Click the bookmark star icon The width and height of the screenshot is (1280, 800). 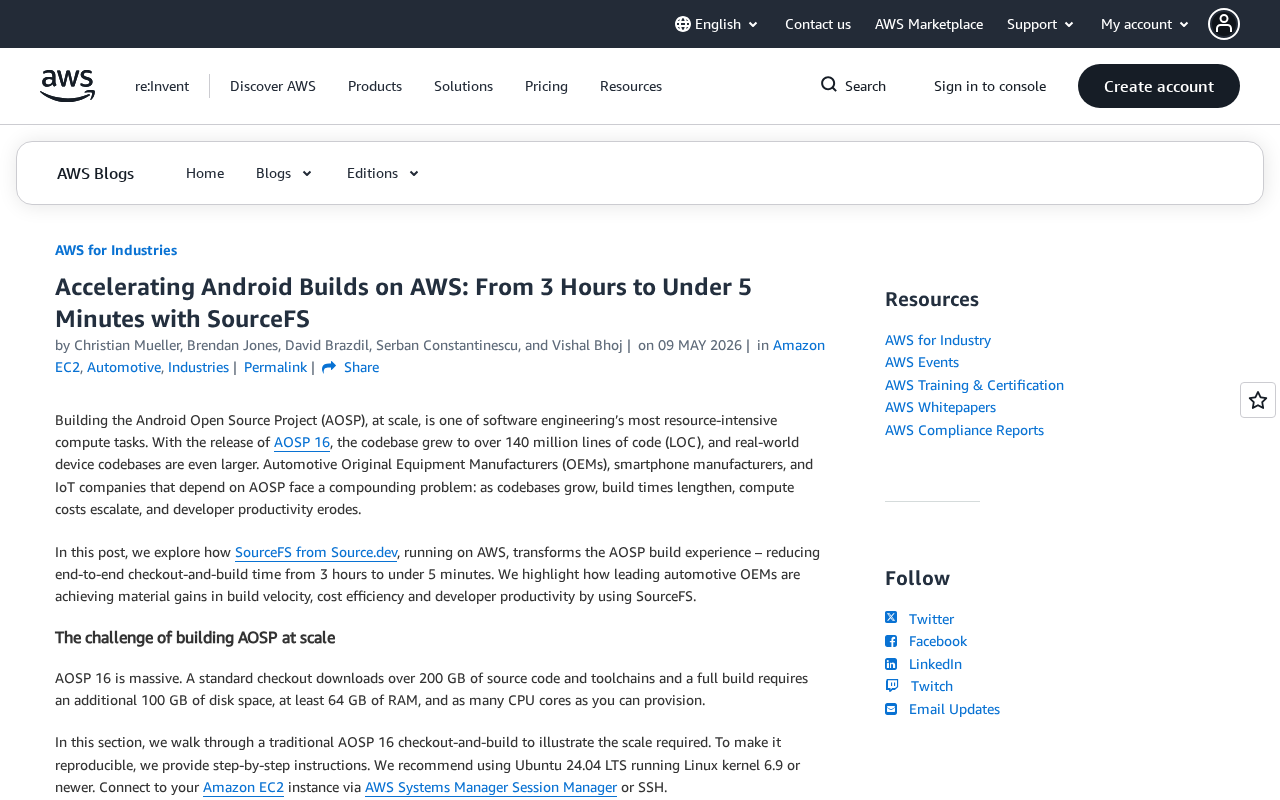(x=1258, y=400)
